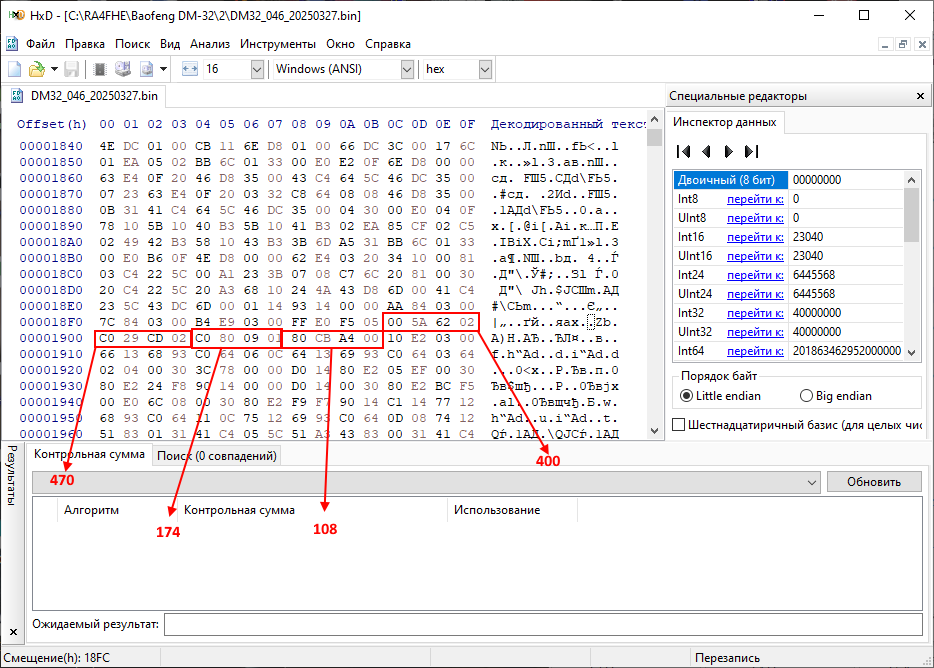
Task: Follow the Int8 перейти к link
Action: coord(755,199)
